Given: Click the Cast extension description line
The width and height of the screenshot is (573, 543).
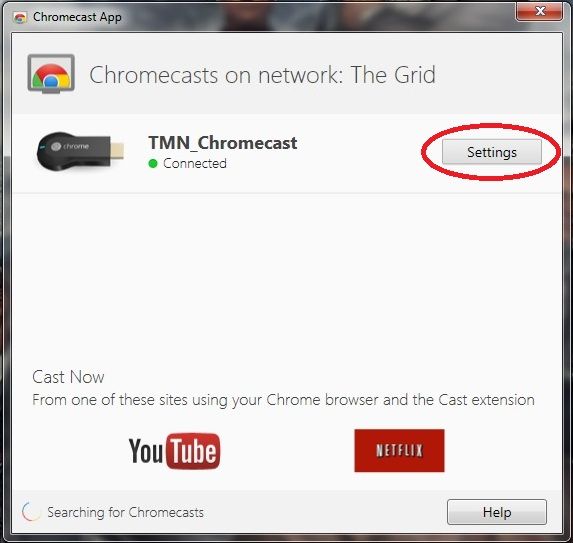Looking at the screenshot, I should click(x=283, y=400).
